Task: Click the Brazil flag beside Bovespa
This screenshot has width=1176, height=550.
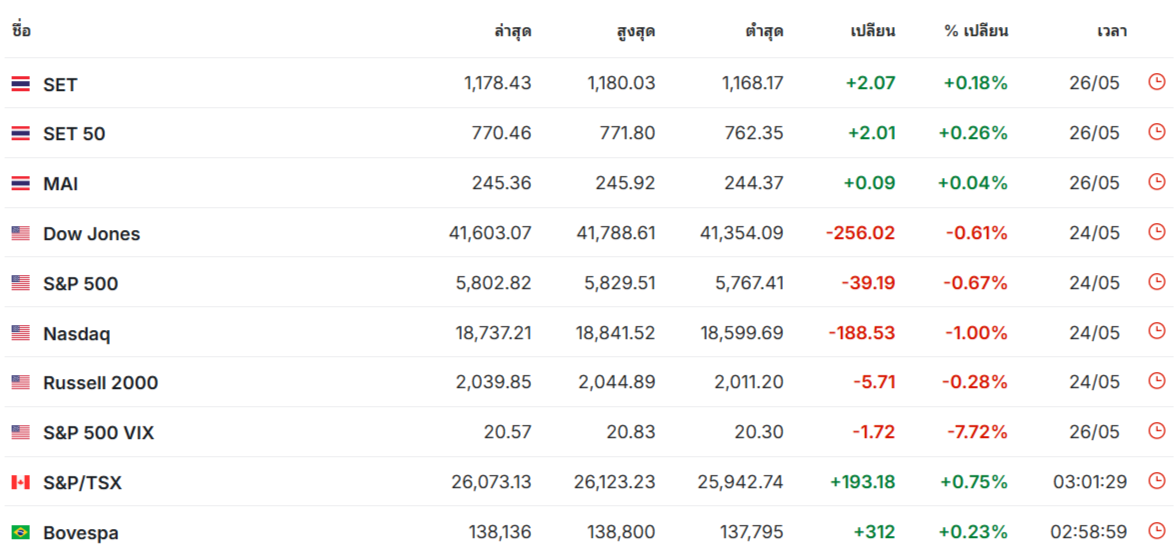Action: click(20, 533)
